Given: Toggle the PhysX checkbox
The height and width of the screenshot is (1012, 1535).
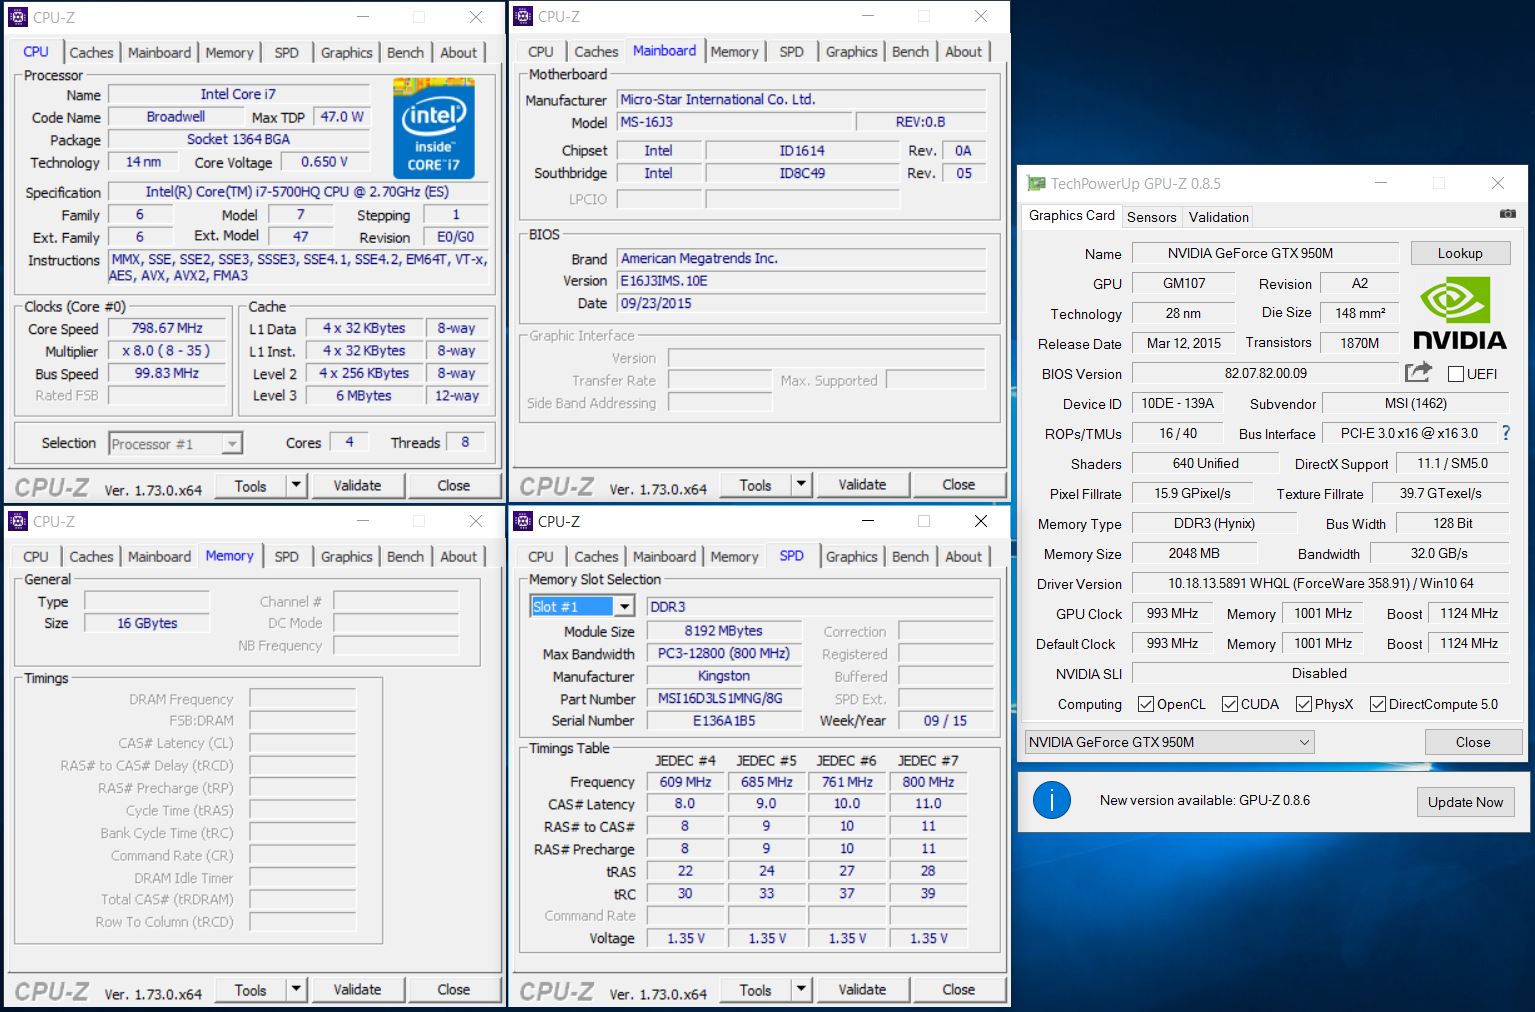Looking at the screenshot, I should 1304,704.
